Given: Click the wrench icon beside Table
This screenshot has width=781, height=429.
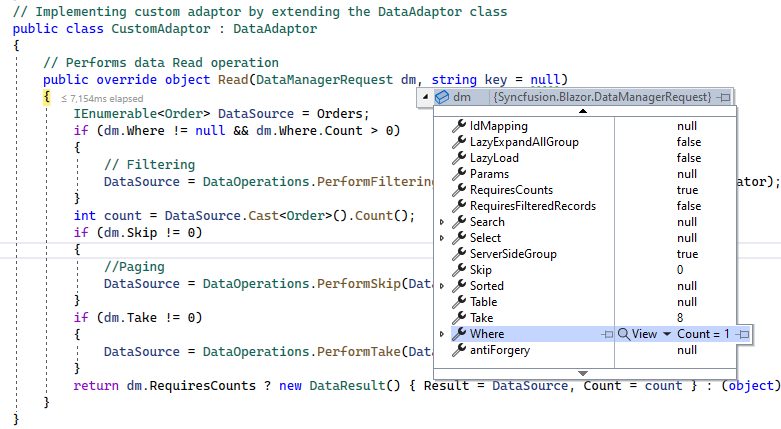Looking at the screenshot, I should pos(459,301).
